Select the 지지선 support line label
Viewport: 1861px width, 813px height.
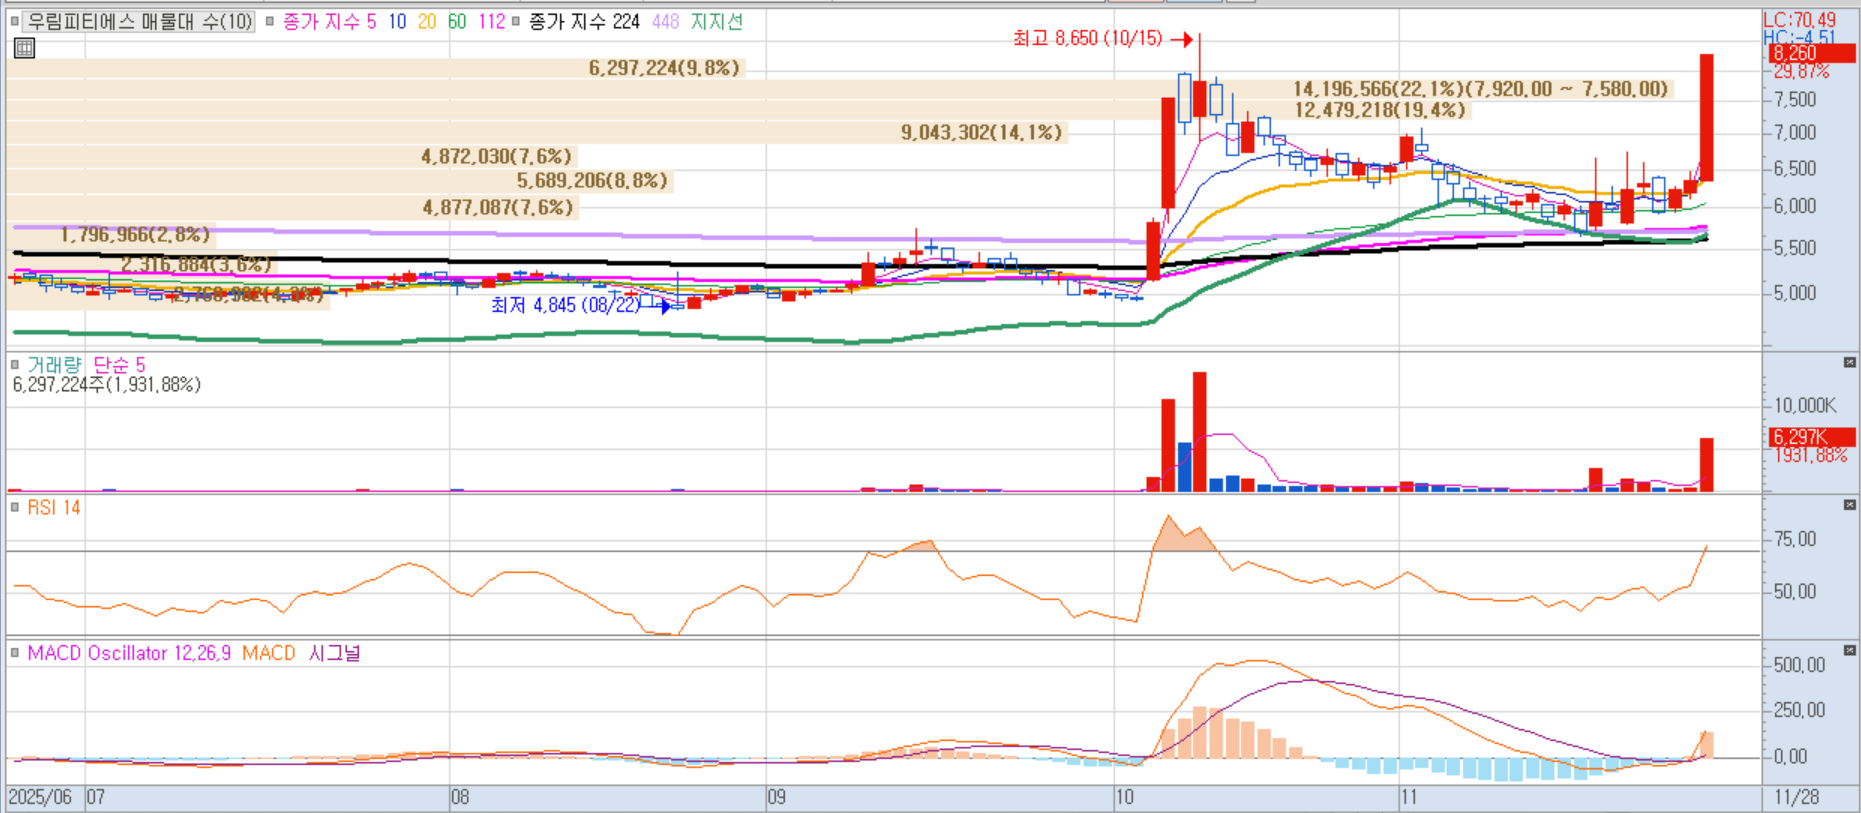[717, 21]
